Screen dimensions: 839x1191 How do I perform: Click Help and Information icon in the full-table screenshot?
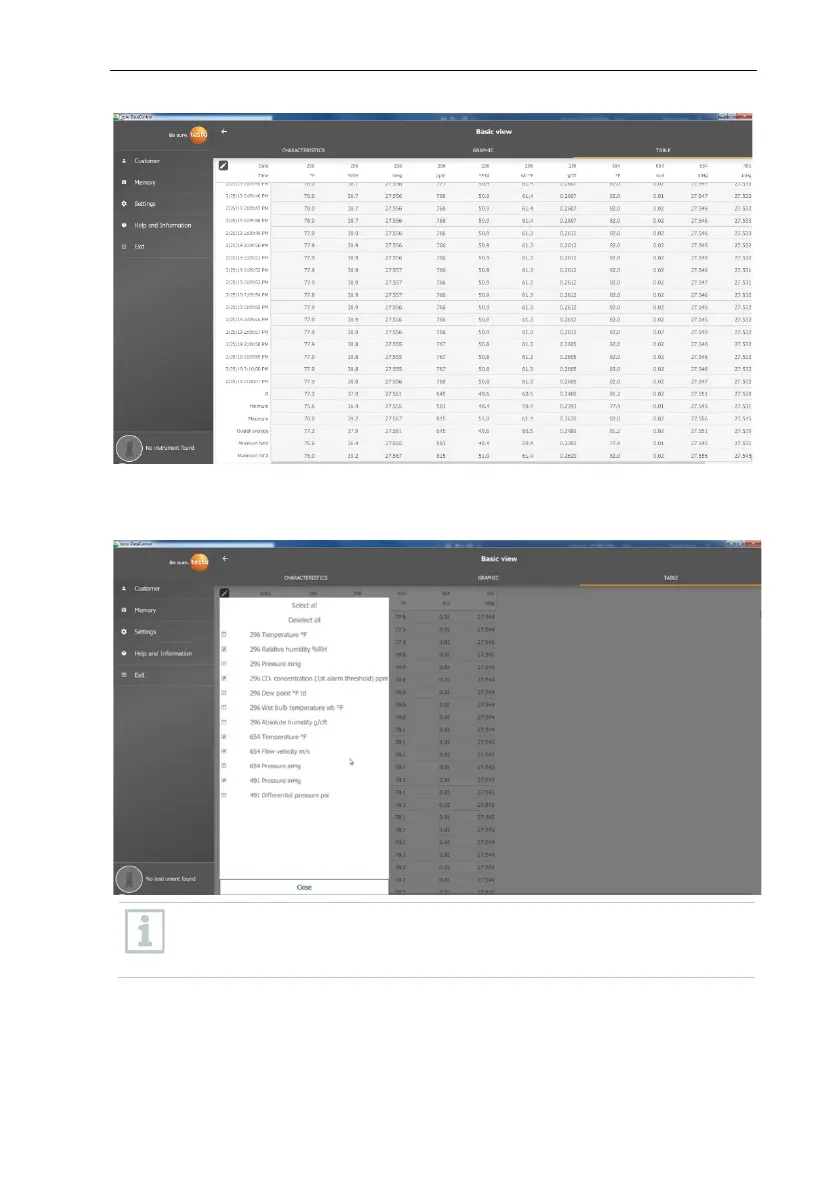click(x=124, y=225)
